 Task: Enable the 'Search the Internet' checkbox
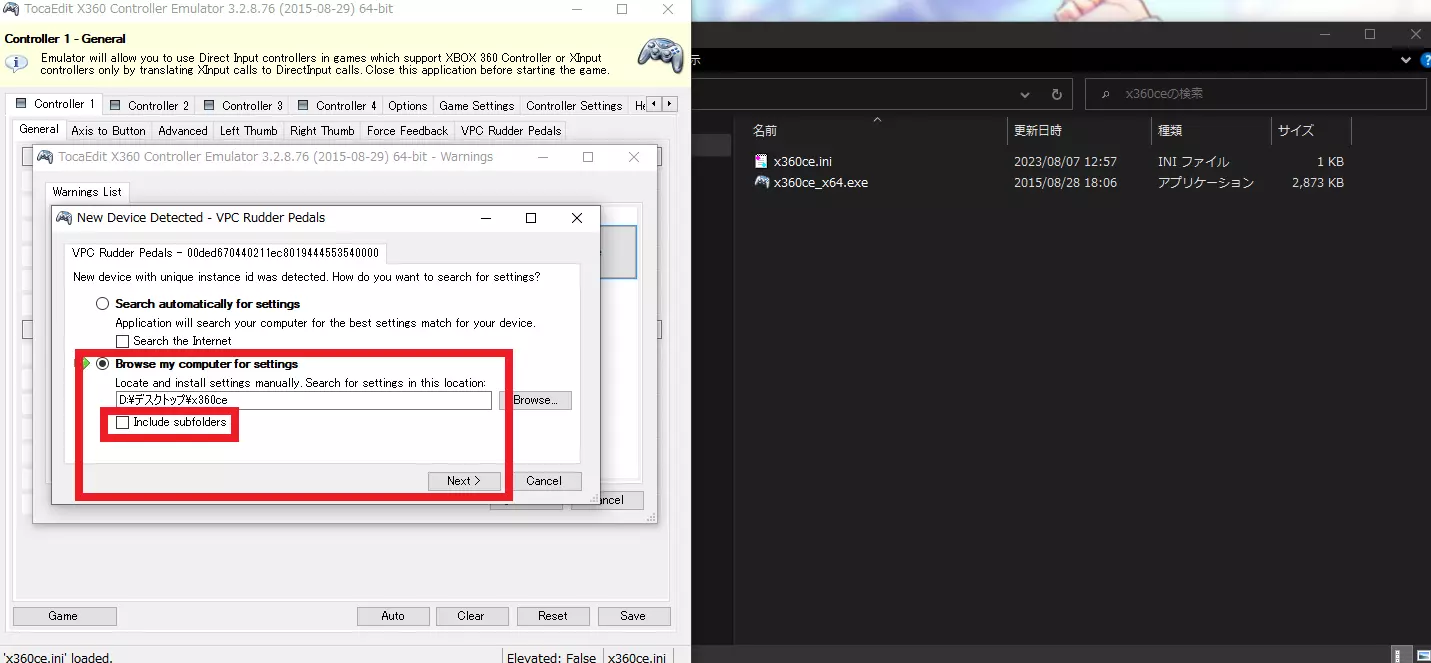pos(122,341)
